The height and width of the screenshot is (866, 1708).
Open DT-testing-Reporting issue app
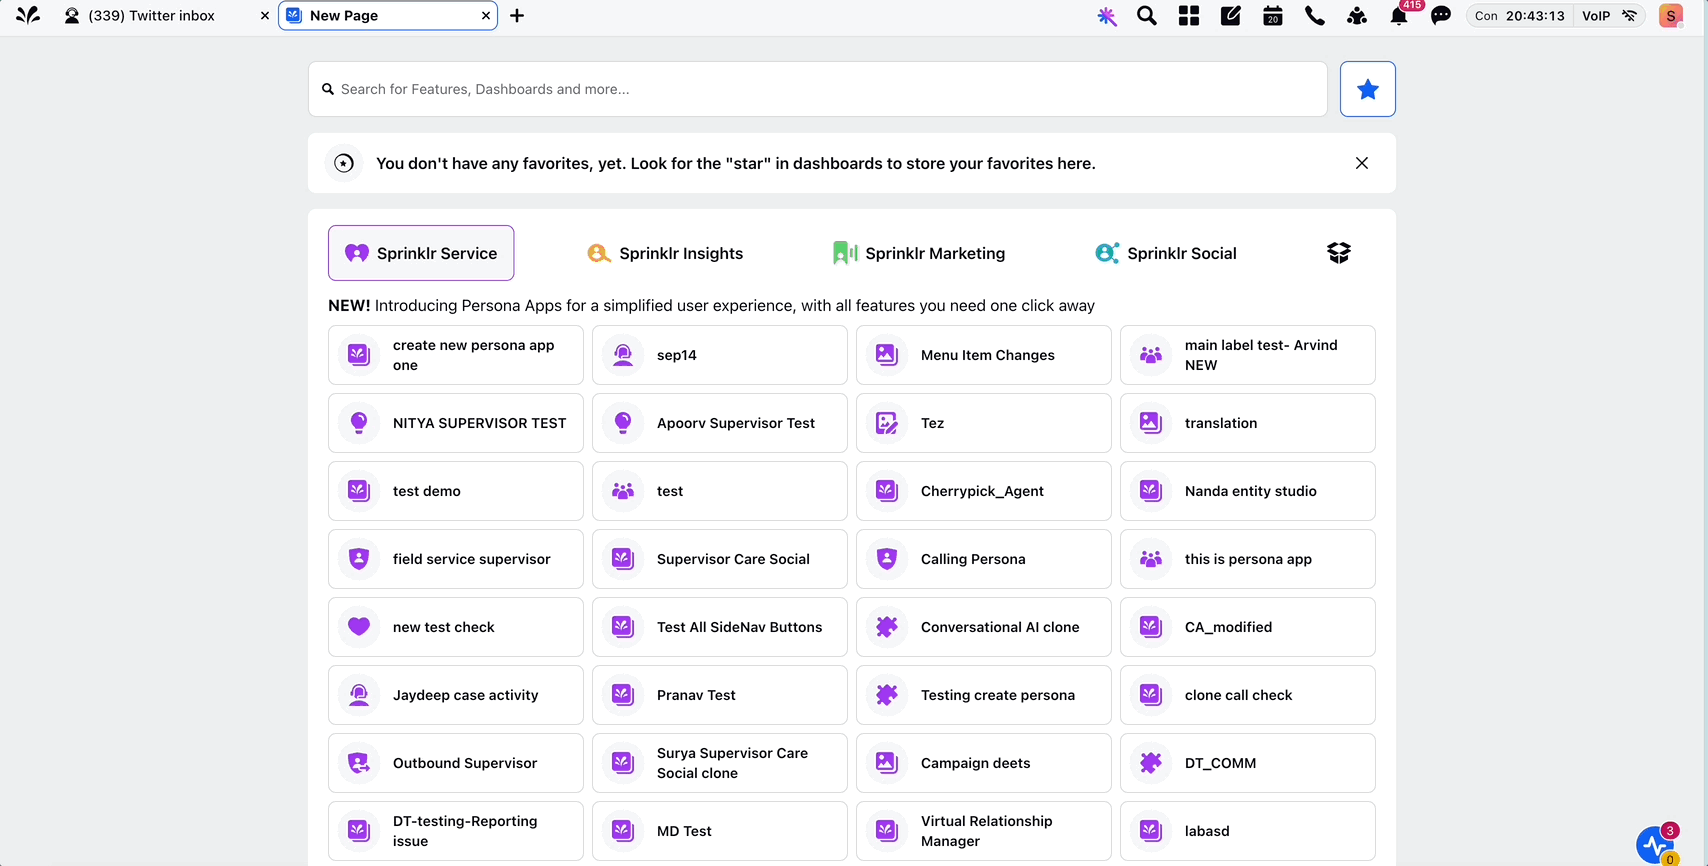455,831
